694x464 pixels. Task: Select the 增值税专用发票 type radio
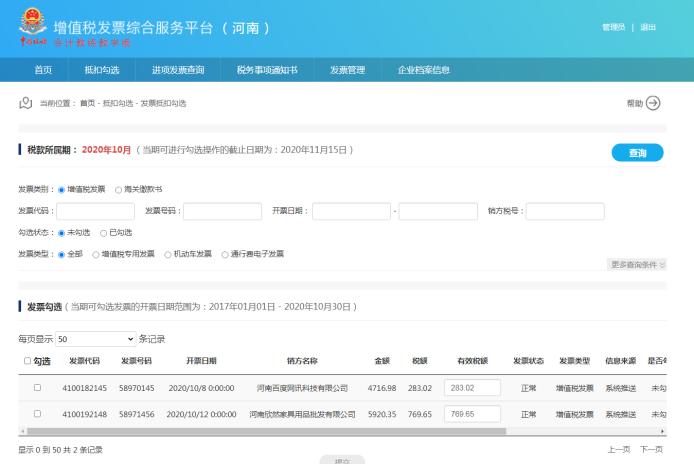(x=96, y=255)
